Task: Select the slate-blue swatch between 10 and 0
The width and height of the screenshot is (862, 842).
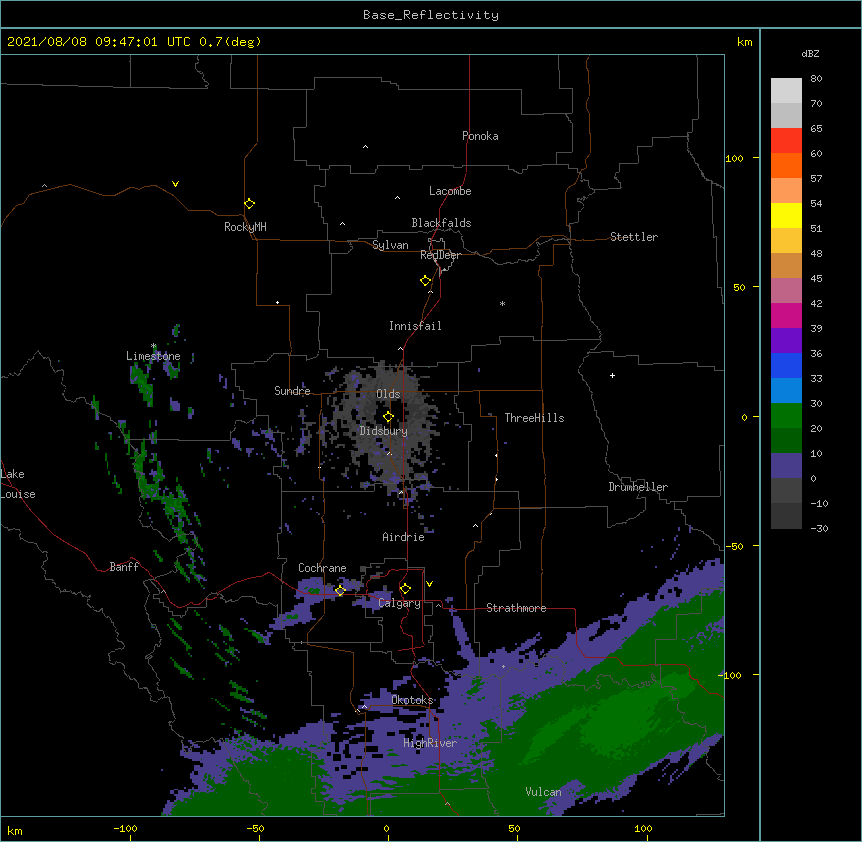Action: click(786, 466)
